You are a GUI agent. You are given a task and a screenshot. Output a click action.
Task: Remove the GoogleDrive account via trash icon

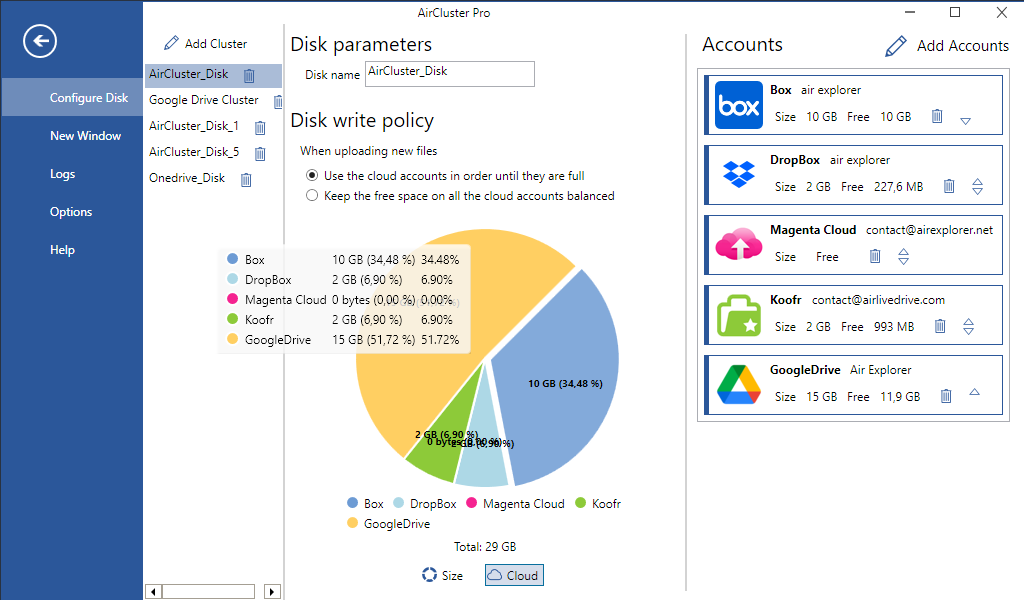946,396
